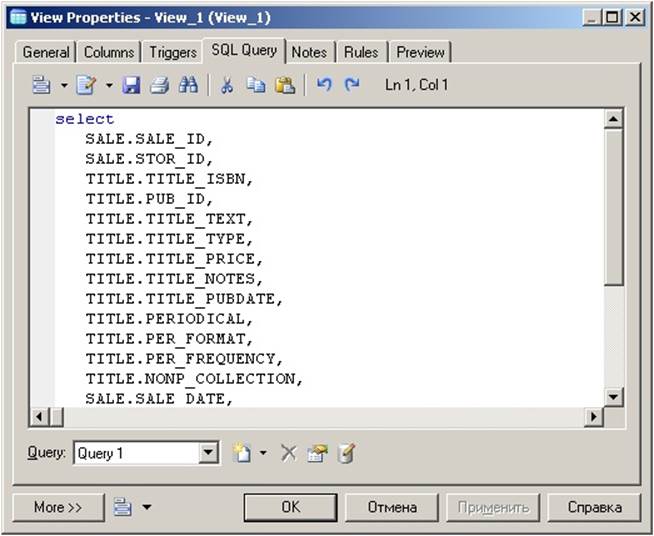Click the TITLE.TITLE_NOTES line
Image resolution: width=654 pixels, height=536 pixels.
pyautogui.click(x=174, y=279)
